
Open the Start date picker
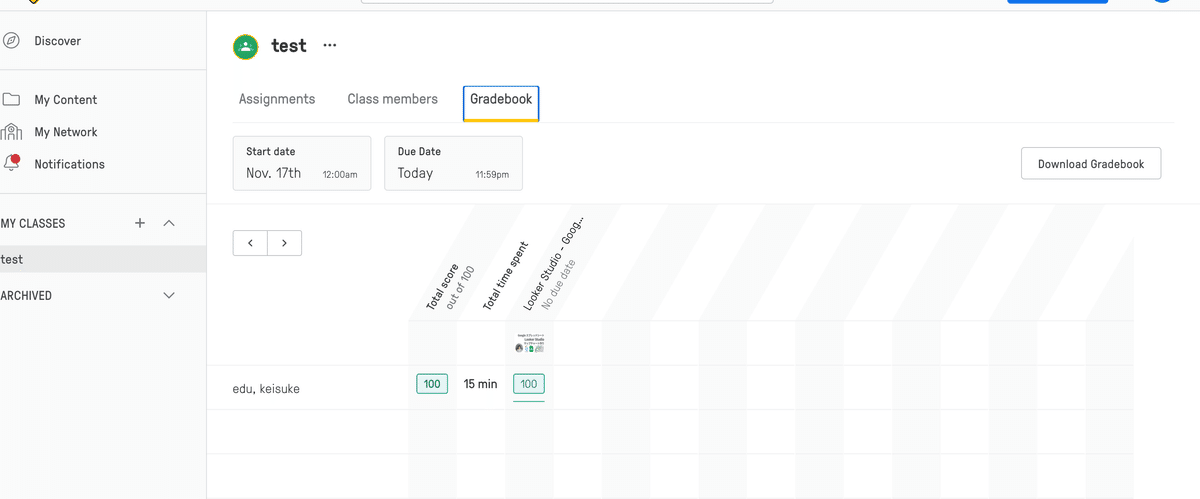(301, 163)
